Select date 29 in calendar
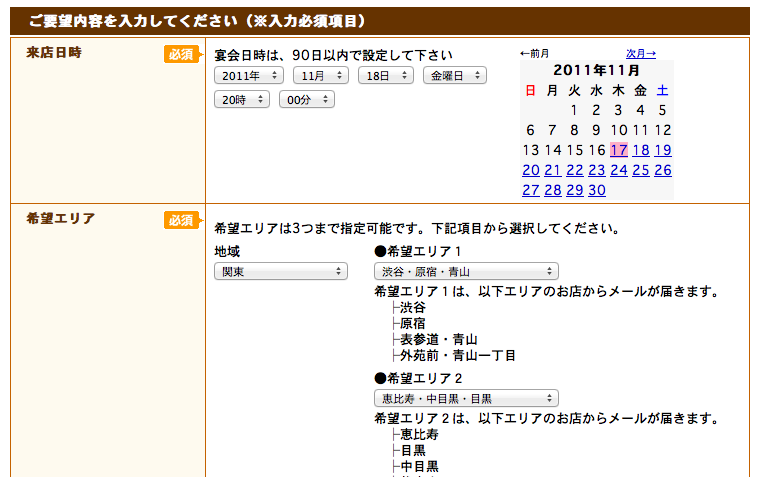Image resolution: width=757 pixels, height=477 pixels. tap(575, 190)
